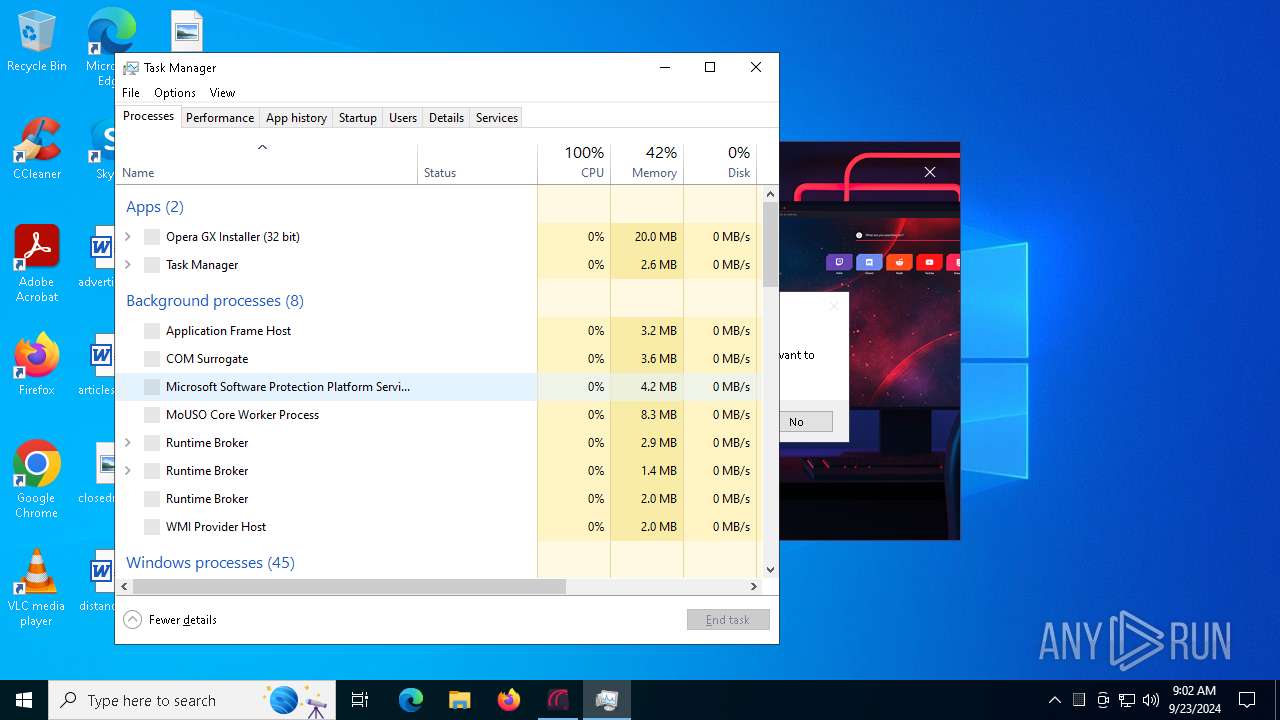Click the Application Frame Host process icon
The width and height of the screenshot is (1280, 720).
pyautogui.click(x=152, y=331)
